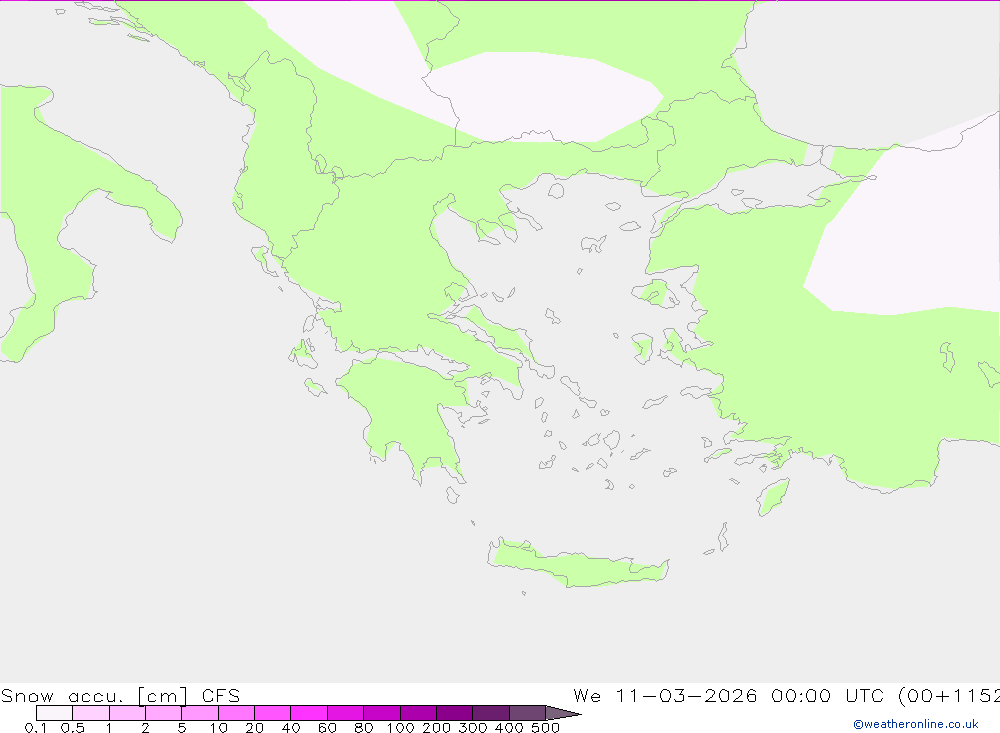Select the 5–10 cm legend swatch
The width and height of the screenshot is (1000, 733).
click(x=200, y=713)
